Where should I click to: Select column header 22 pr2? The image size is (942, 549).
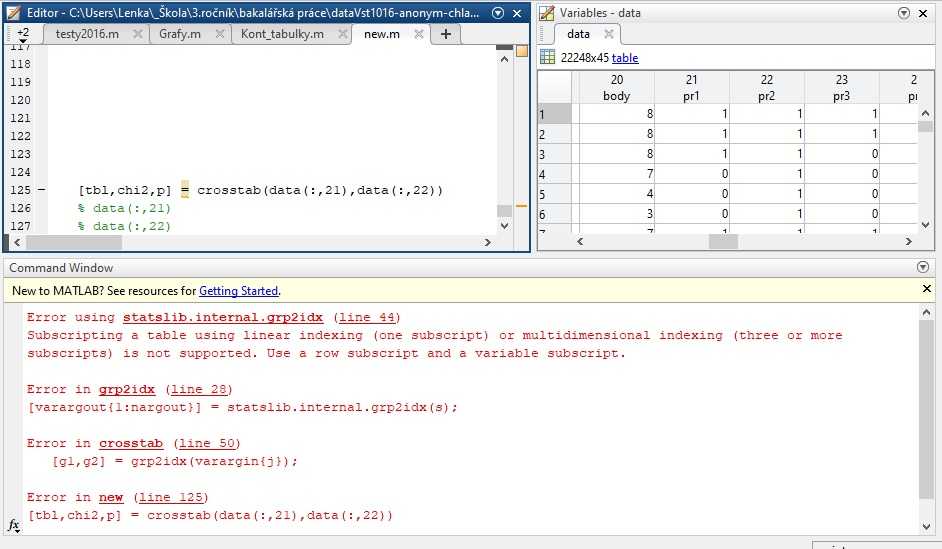tap(767, 88)
